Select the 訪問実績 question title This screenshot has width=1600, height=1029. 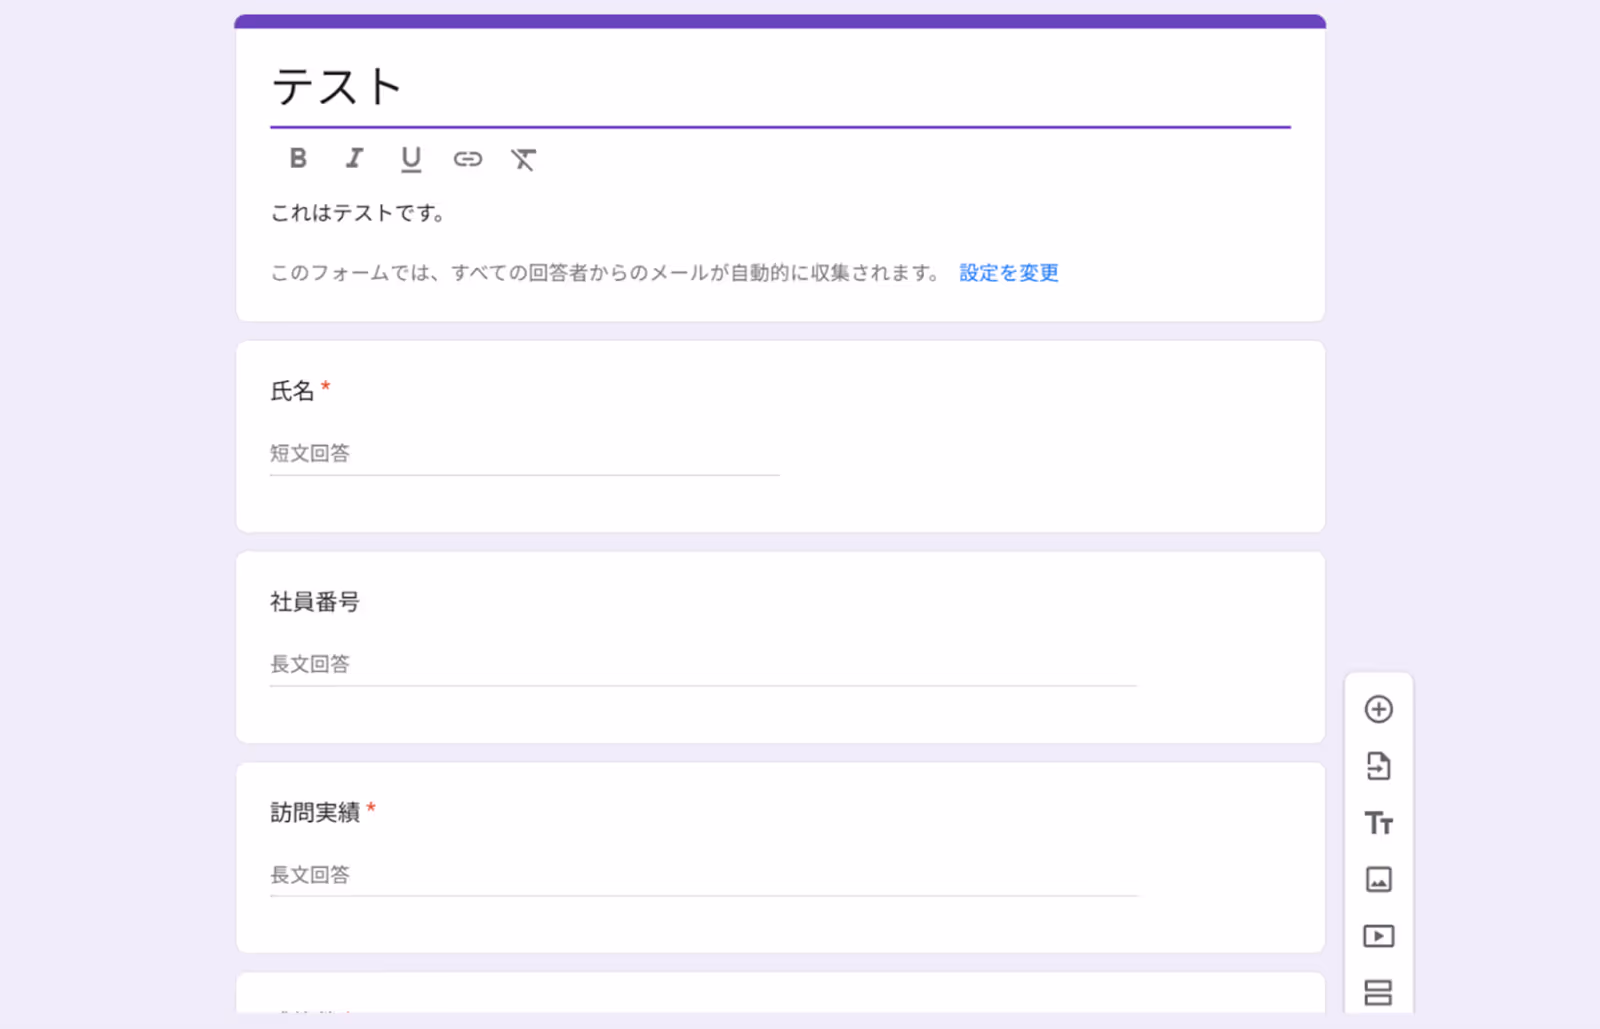[315, 813]
